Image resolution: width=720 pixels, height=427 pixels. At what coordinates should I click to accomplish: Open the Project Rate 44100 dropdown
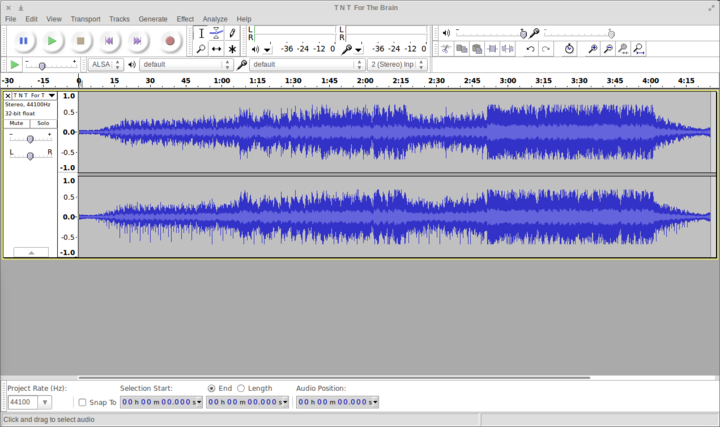[45, 402]
